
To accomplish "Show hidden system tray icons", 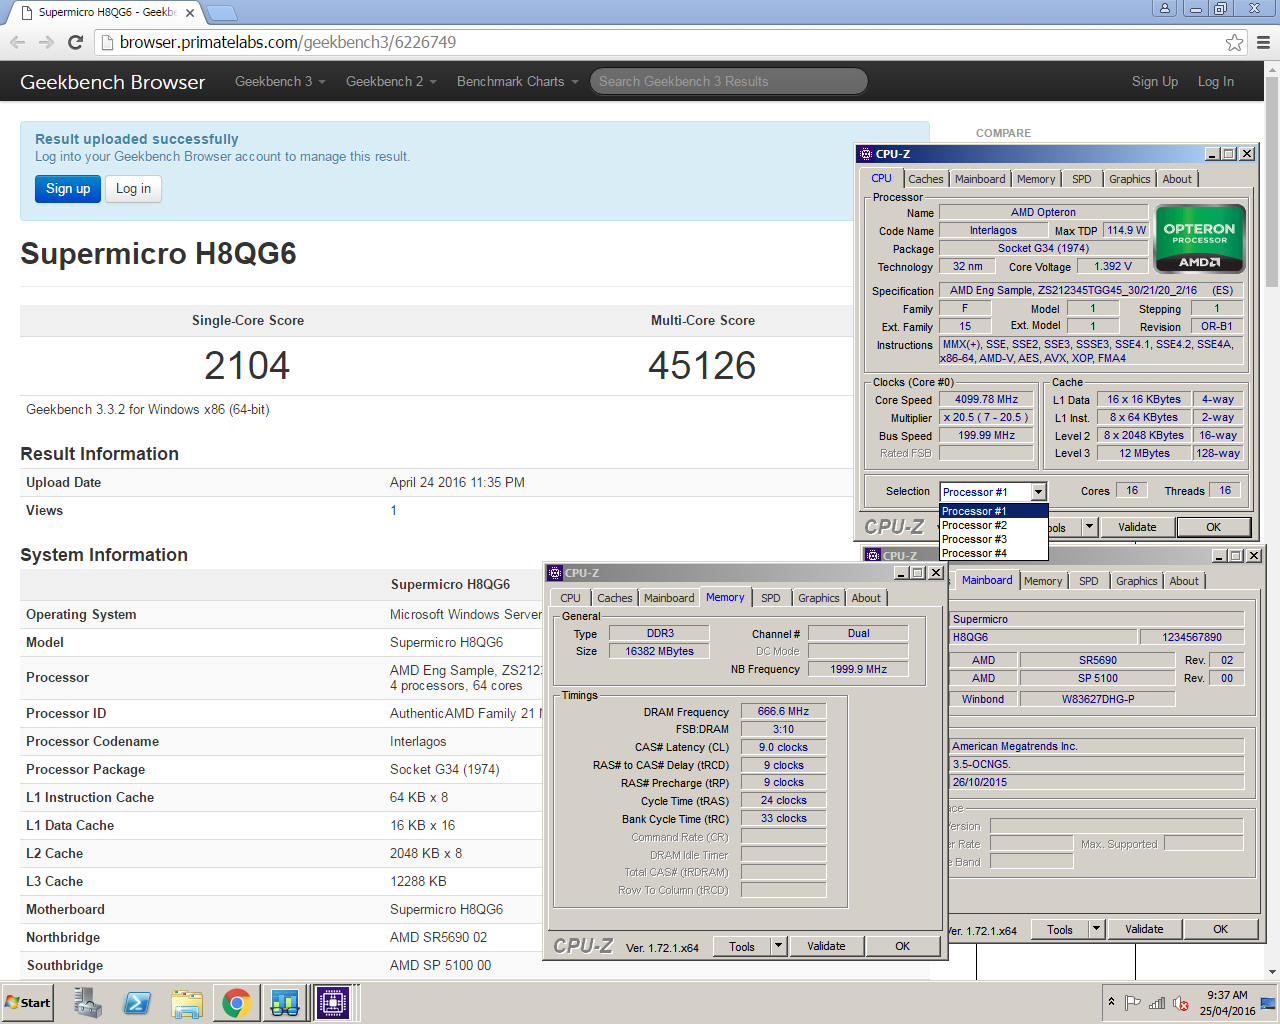I will [1111, 1002].
